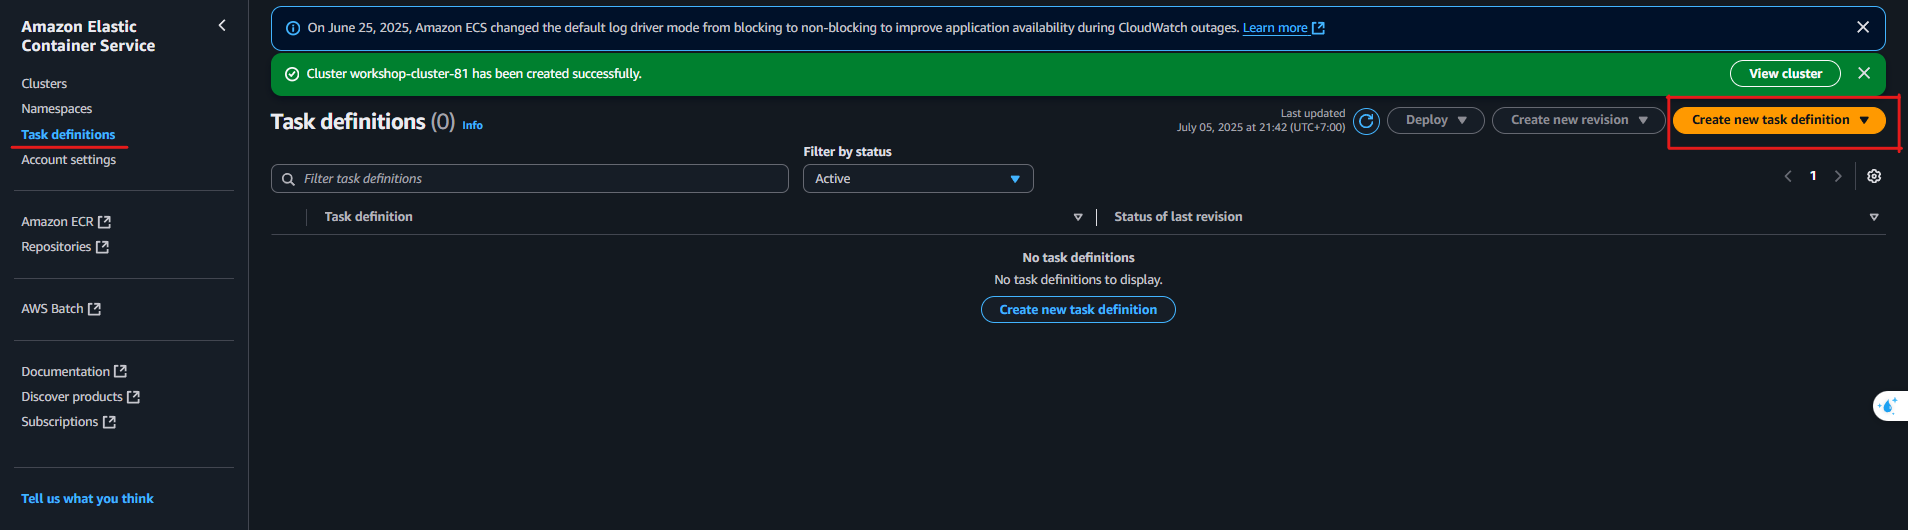Click Learn more link in banner

(x=1283, y=28)
